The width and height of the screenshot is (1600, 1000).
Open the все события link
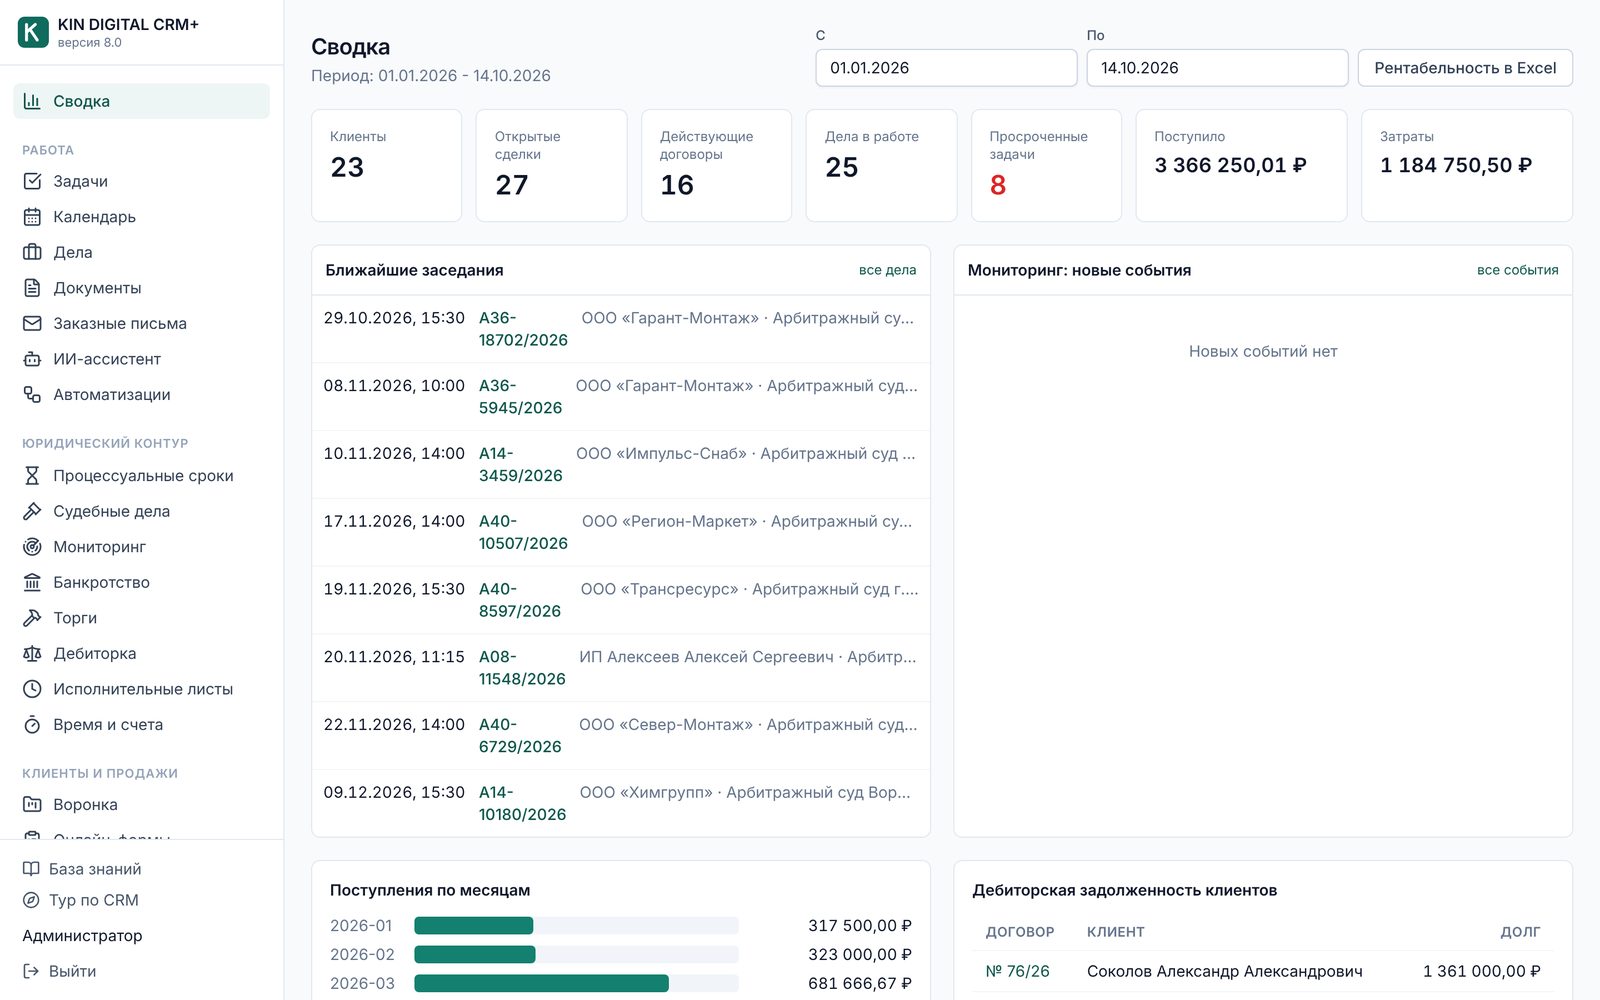point(1517,270)
